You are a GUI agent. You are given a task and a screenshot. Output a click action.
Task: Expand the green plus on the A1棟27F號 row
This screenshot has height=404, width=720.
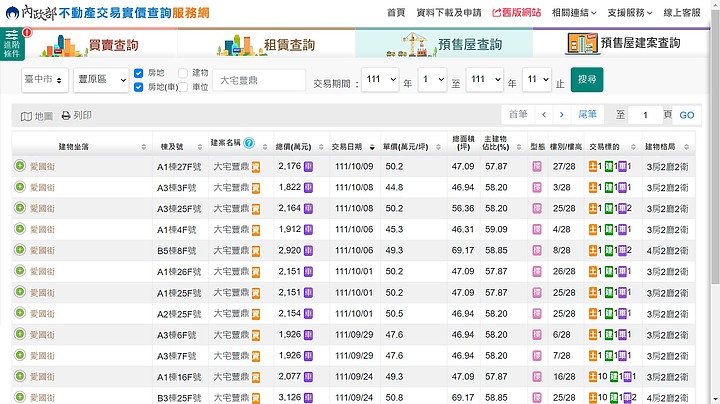(x=20, y=166)
